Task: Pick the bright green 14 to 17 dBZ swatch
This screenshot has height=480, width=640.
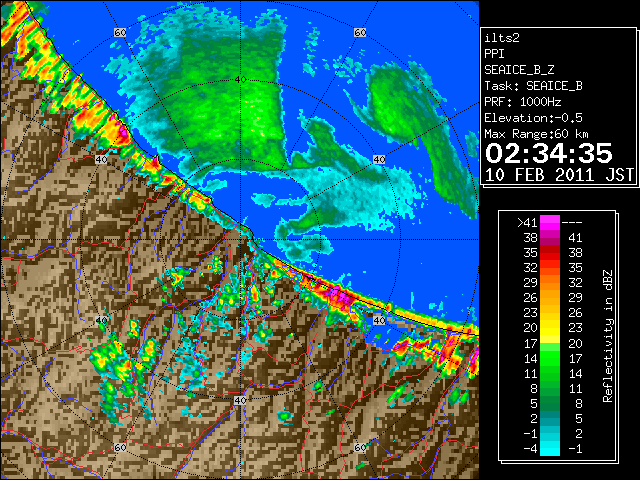Action: [550, 358]
